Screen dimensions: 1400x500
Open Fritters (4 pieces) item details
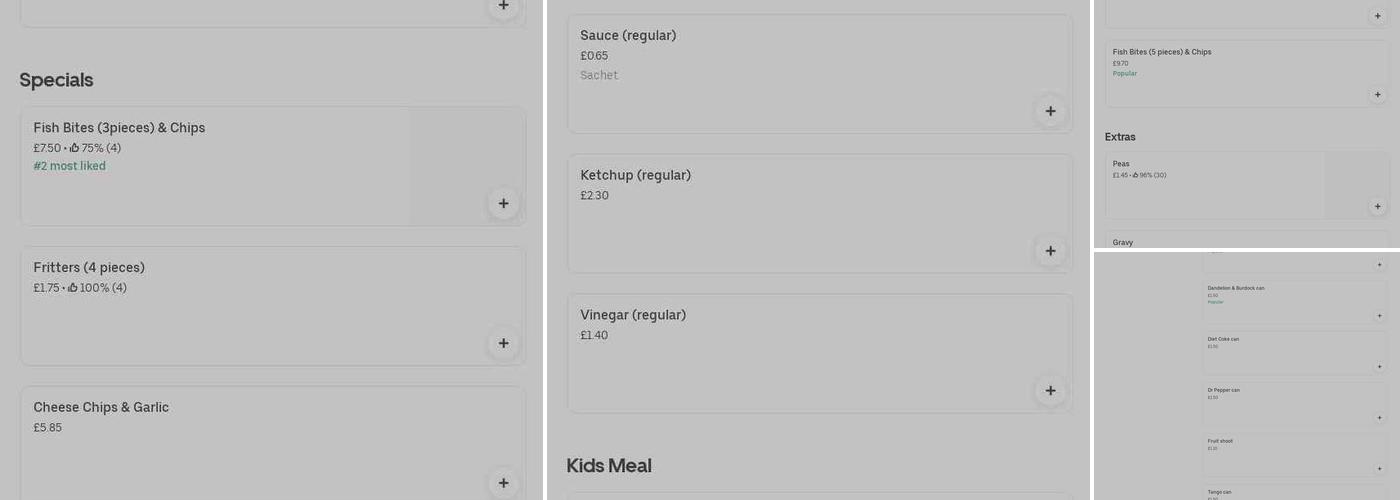coord(89,268)
